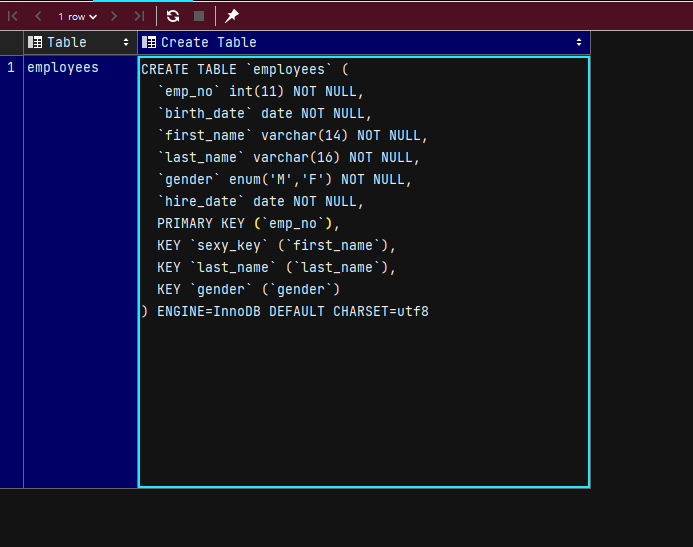Click the `last_name` varchar(16) line
The height and width of the screenshot is (547, 693).
coord(289,157)
